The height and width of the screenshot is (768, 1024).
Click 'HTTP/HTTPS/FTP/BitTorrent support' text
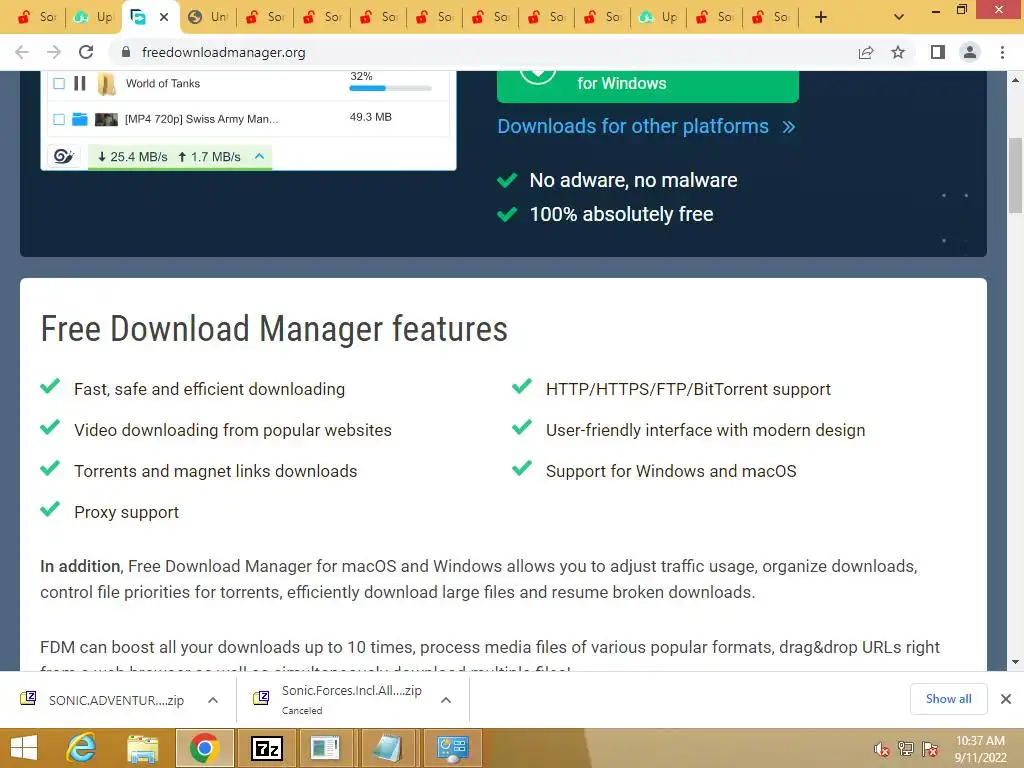point(688,389)
